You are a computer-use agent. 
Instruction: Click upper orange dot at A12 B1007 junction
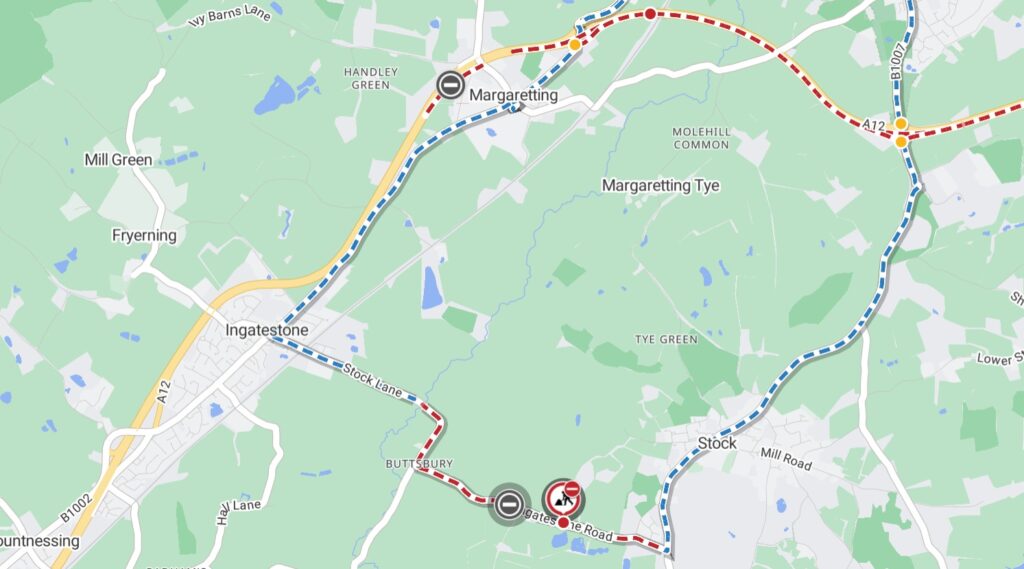[x=901, y=123]
